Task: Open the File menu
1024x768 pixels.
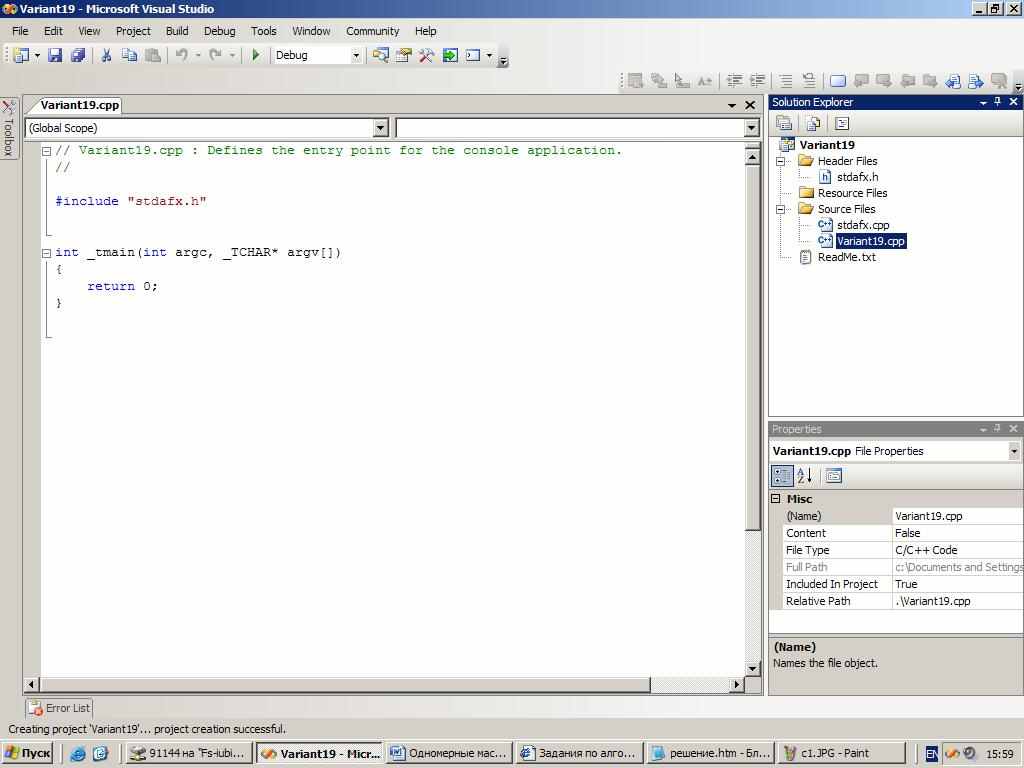Action: 20,31
